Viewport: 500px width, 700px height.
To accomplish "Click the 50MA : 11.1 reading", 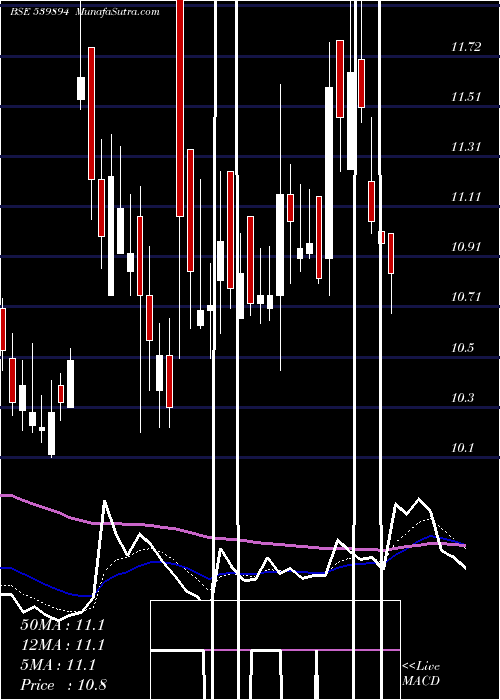I will click(62, 625).
